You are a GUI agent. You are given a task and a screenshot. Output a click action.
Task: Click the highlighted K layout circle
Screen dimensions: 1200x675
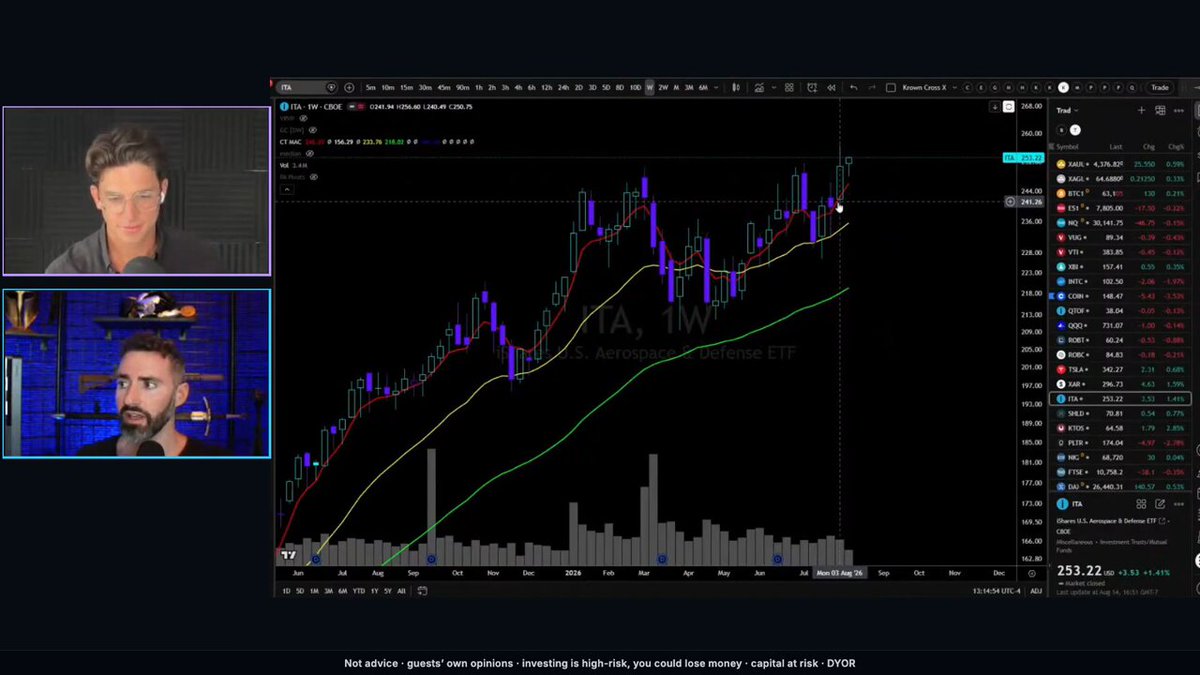(1063, 87)
